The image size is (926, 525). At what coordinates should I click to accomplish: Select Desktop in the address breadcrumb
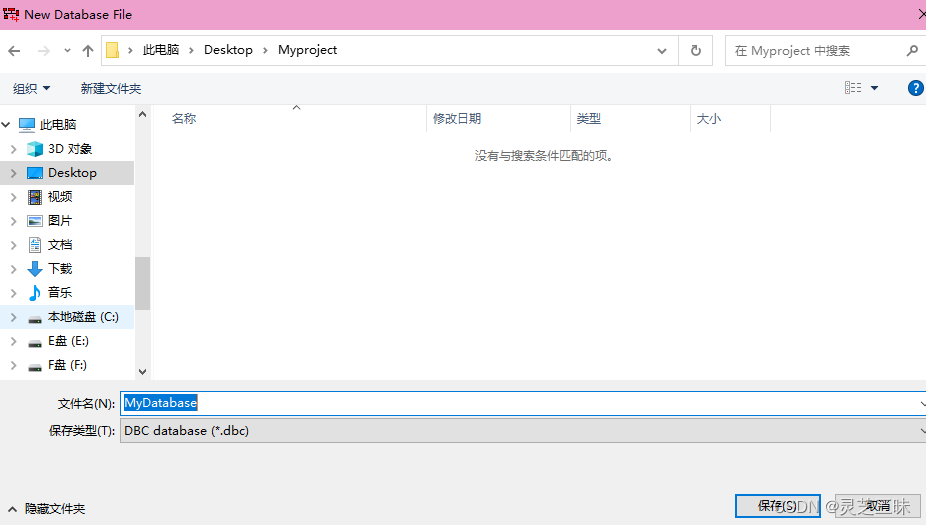pyautogui.click(x=228, y=50)
